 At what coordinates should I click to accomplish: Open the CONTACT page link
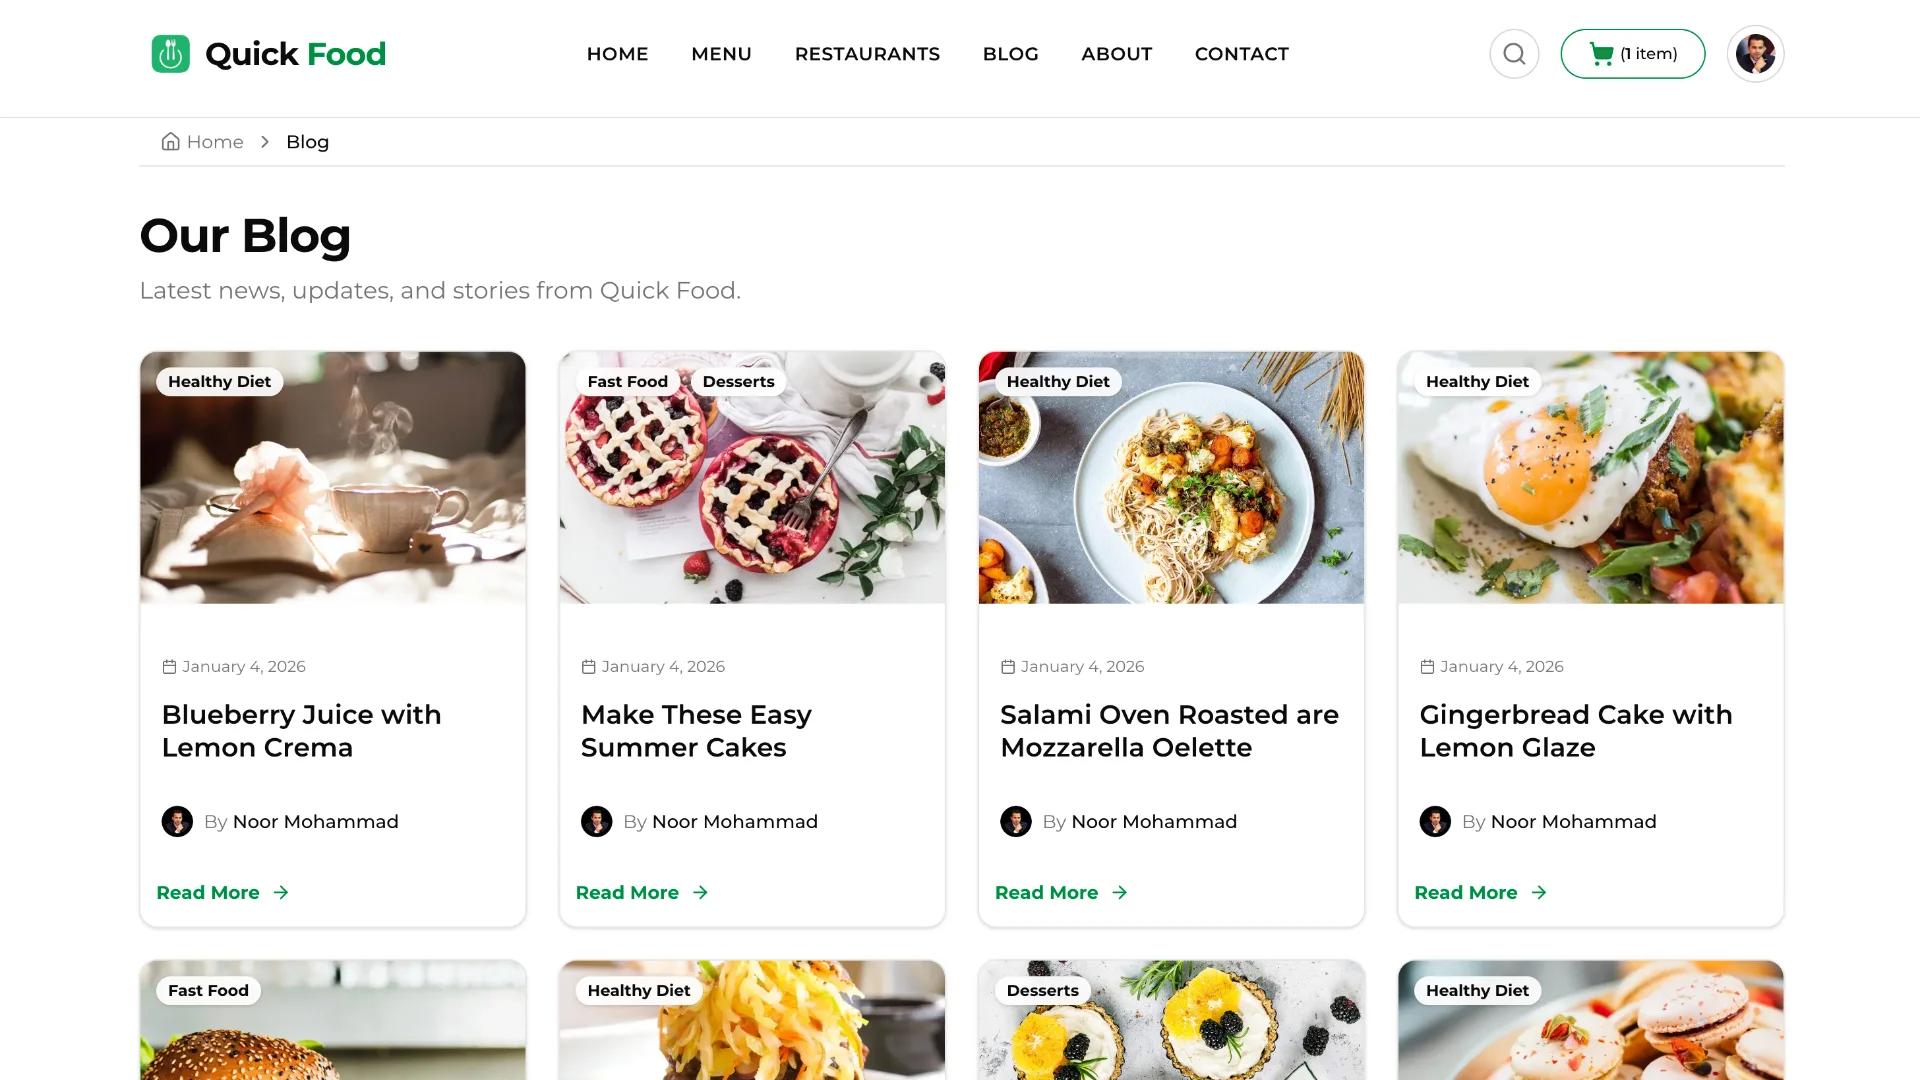click(x=1241, y=54)
